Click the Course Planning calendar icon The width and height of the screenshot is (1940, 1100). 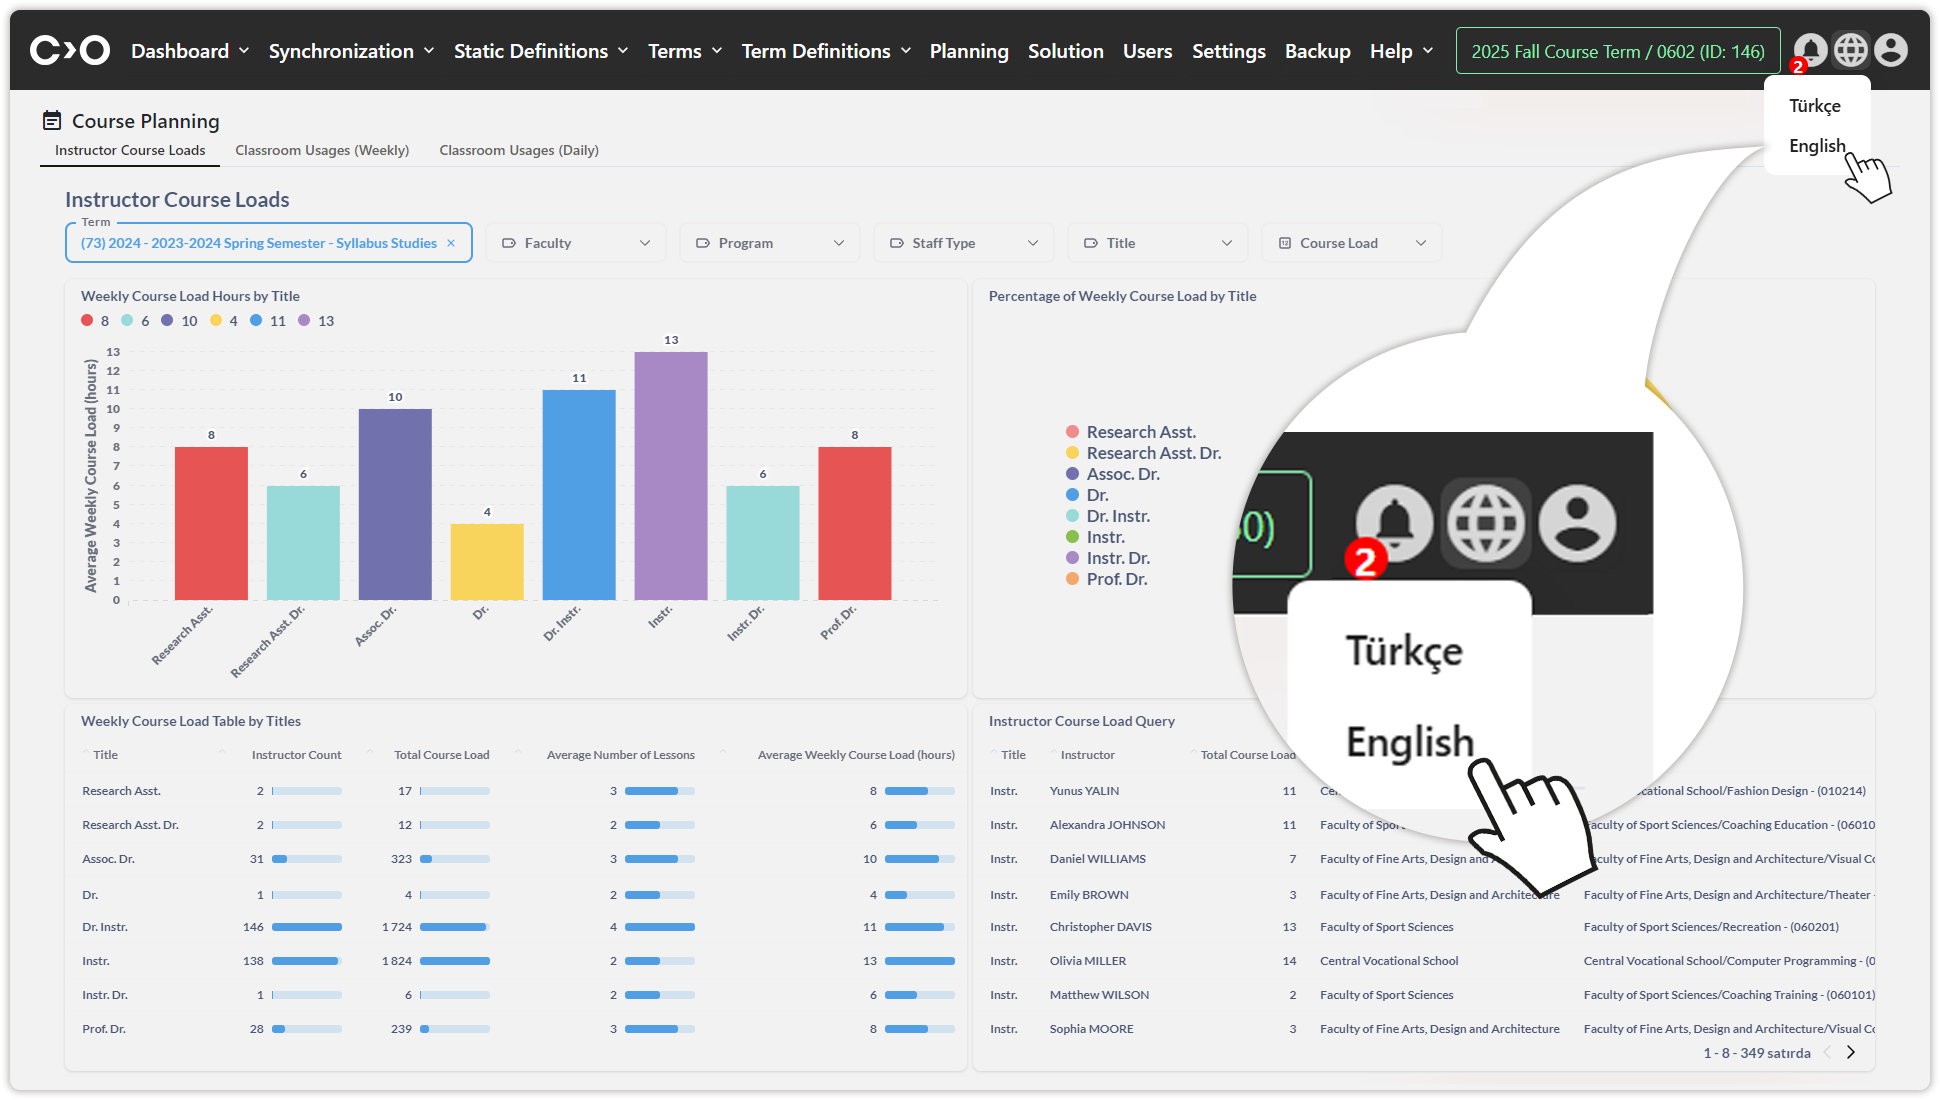click(x=52, y=121)
